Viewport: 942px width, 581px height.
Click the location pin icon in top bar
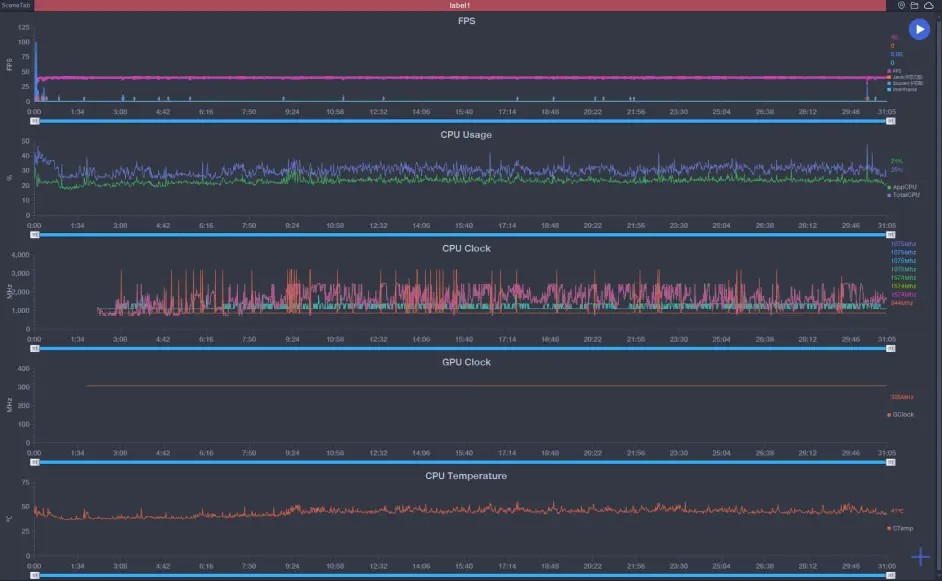(901, 5)
